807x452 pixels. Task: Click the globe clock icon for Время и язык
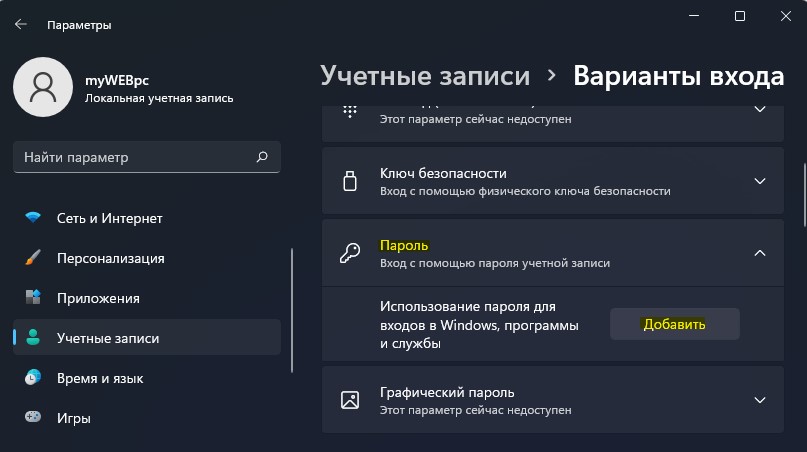click(33, 377)
